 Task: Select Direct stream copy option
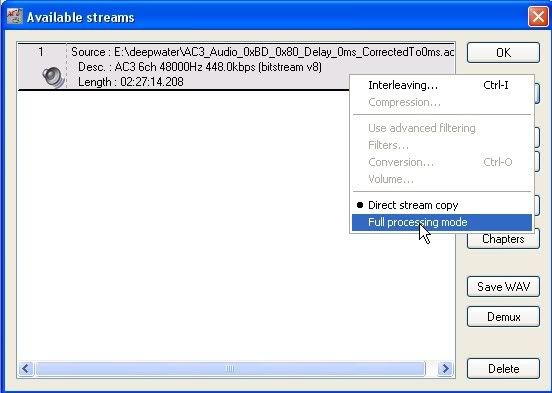[442, 205]
